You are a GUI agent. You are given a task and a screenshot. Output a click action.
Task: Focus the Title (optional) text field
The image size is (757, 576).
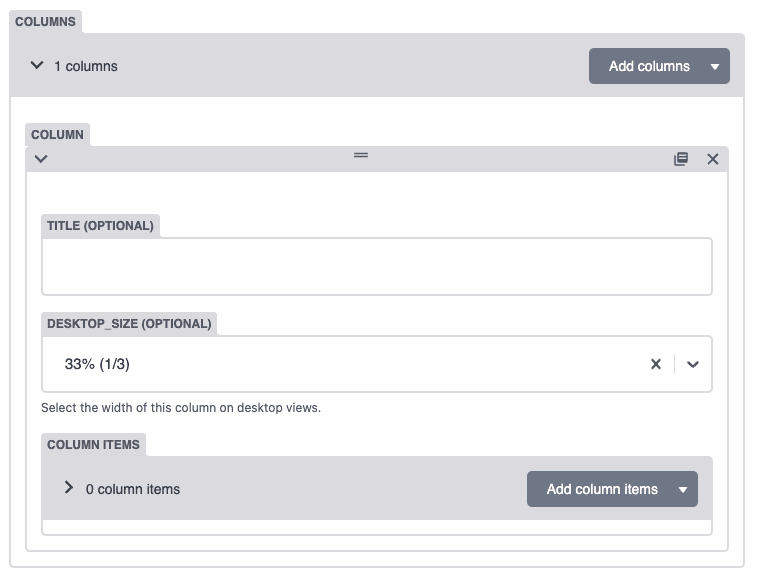(377, 267)
